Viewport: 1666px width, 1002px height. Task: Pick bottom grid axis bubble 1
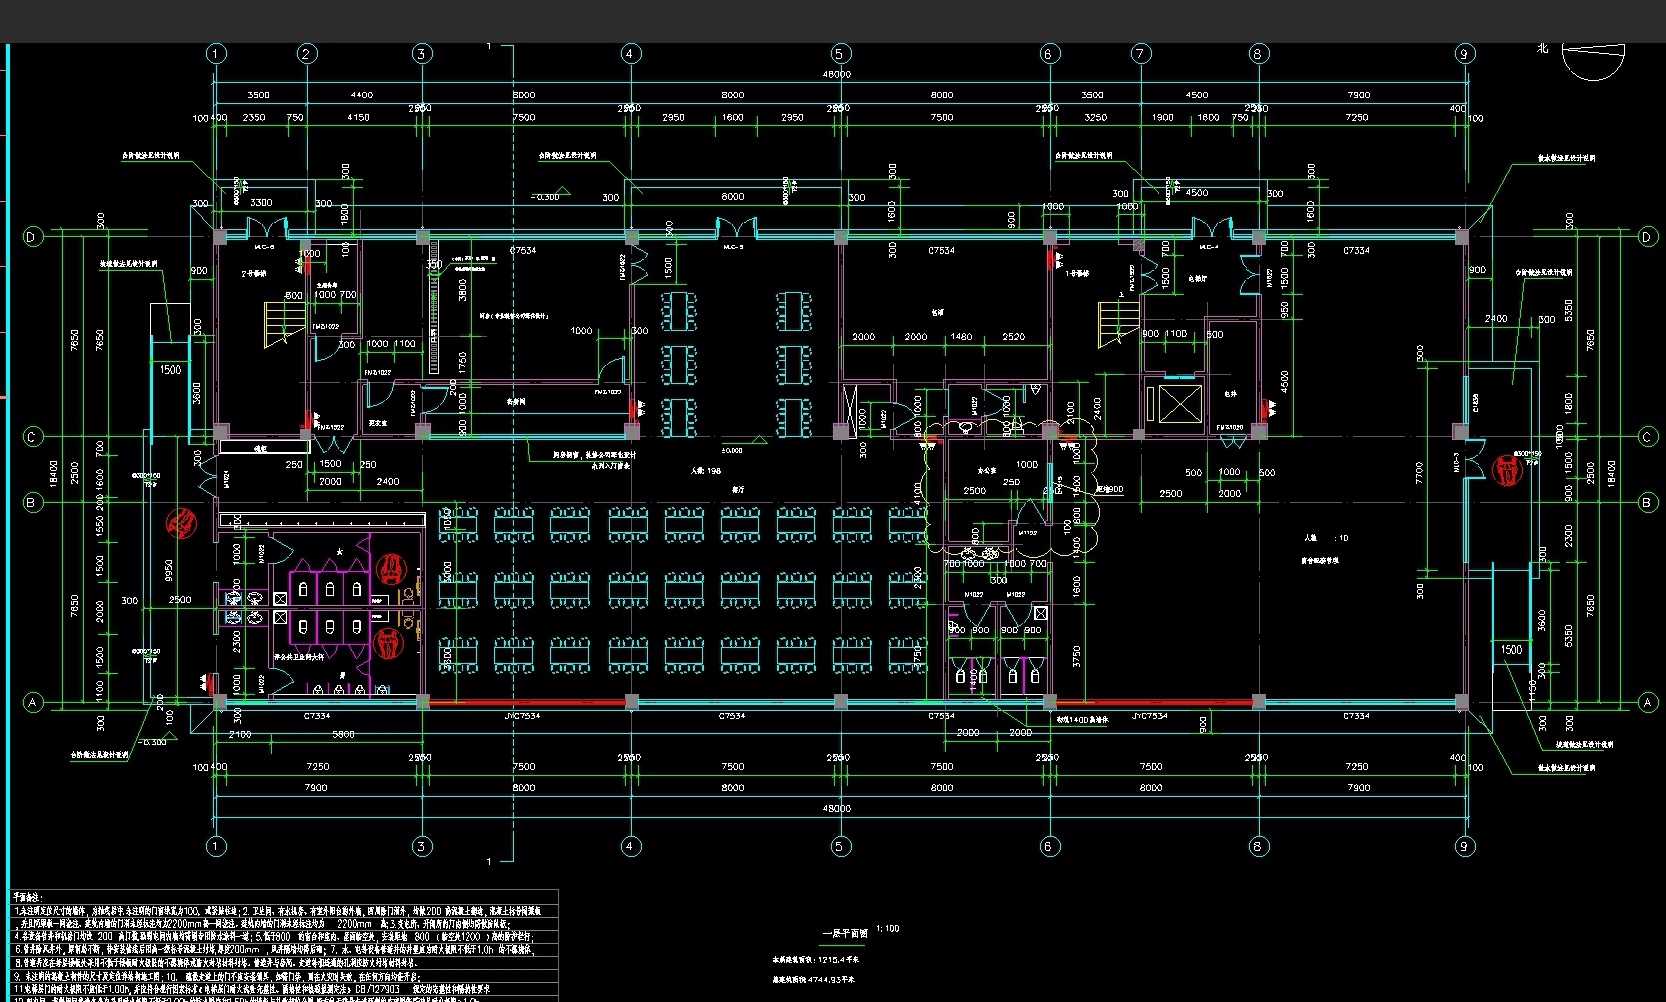pyautogui.click(x=215, y=846)
